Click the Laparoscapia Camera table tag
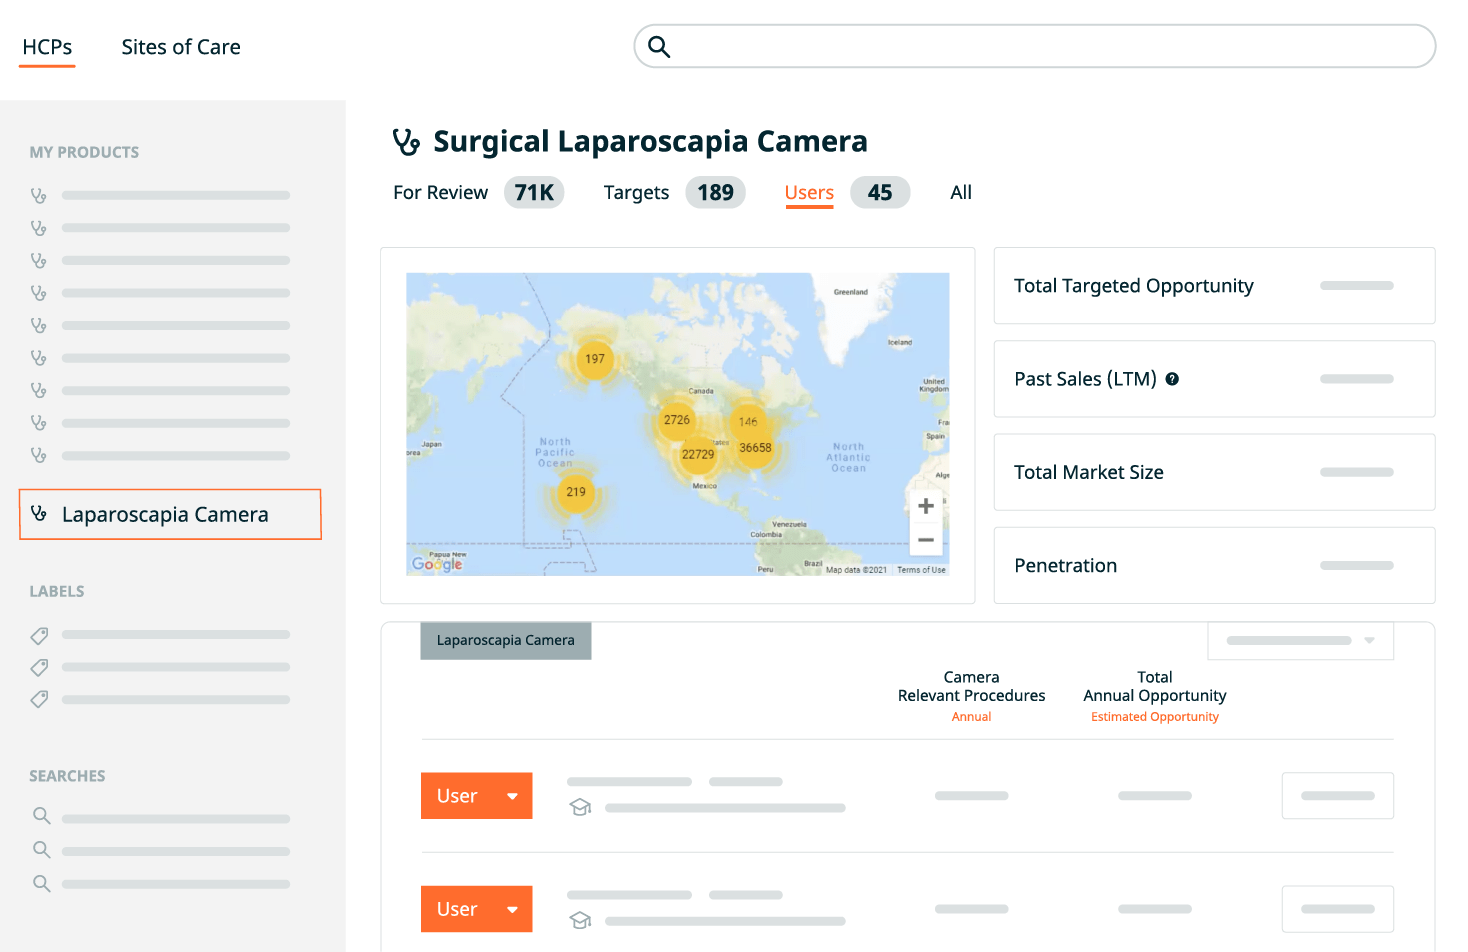This screenshot has height=952, width=1468. (506, 640)
